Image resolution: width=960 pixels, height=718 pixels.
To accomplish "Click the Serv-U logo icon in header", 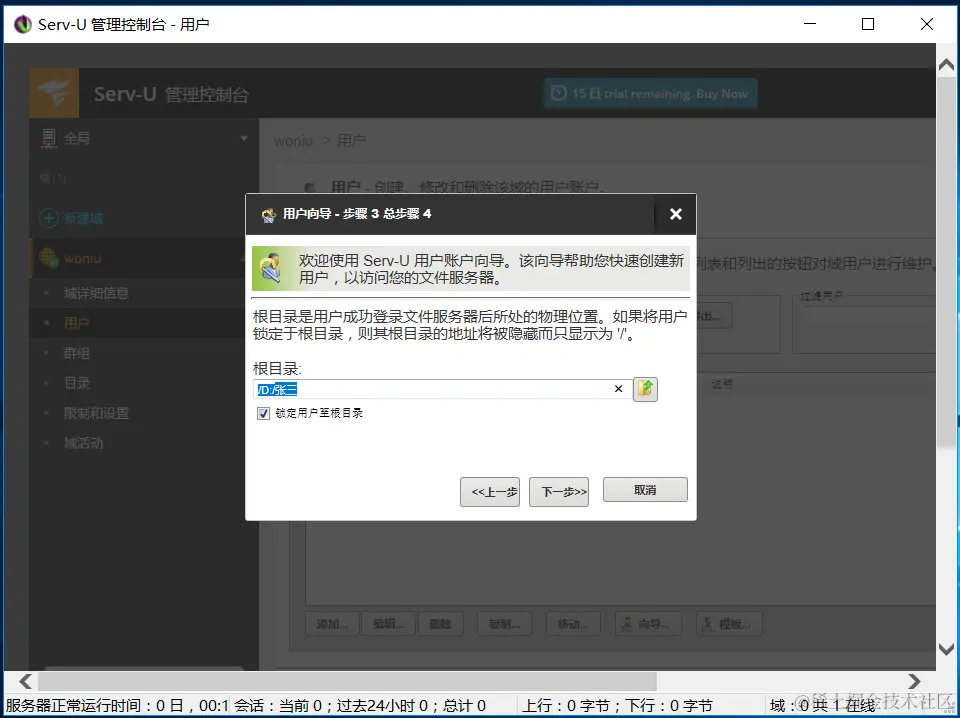I will point(54,93).
